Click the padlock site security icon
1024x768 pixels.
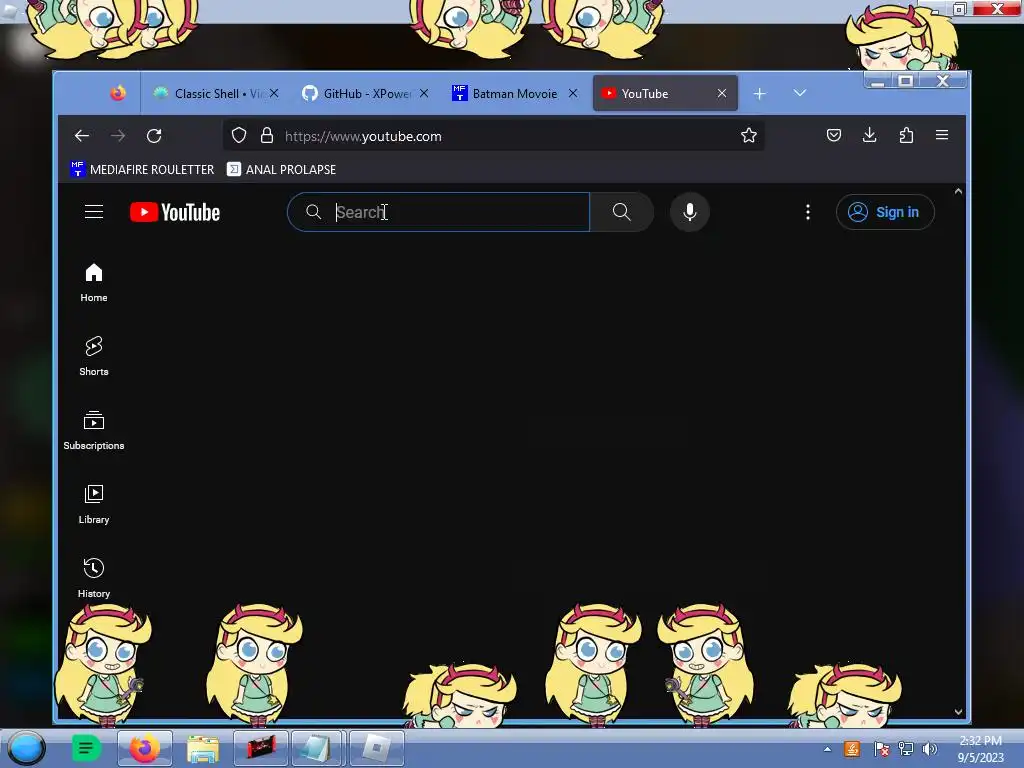tap(266, 135)
